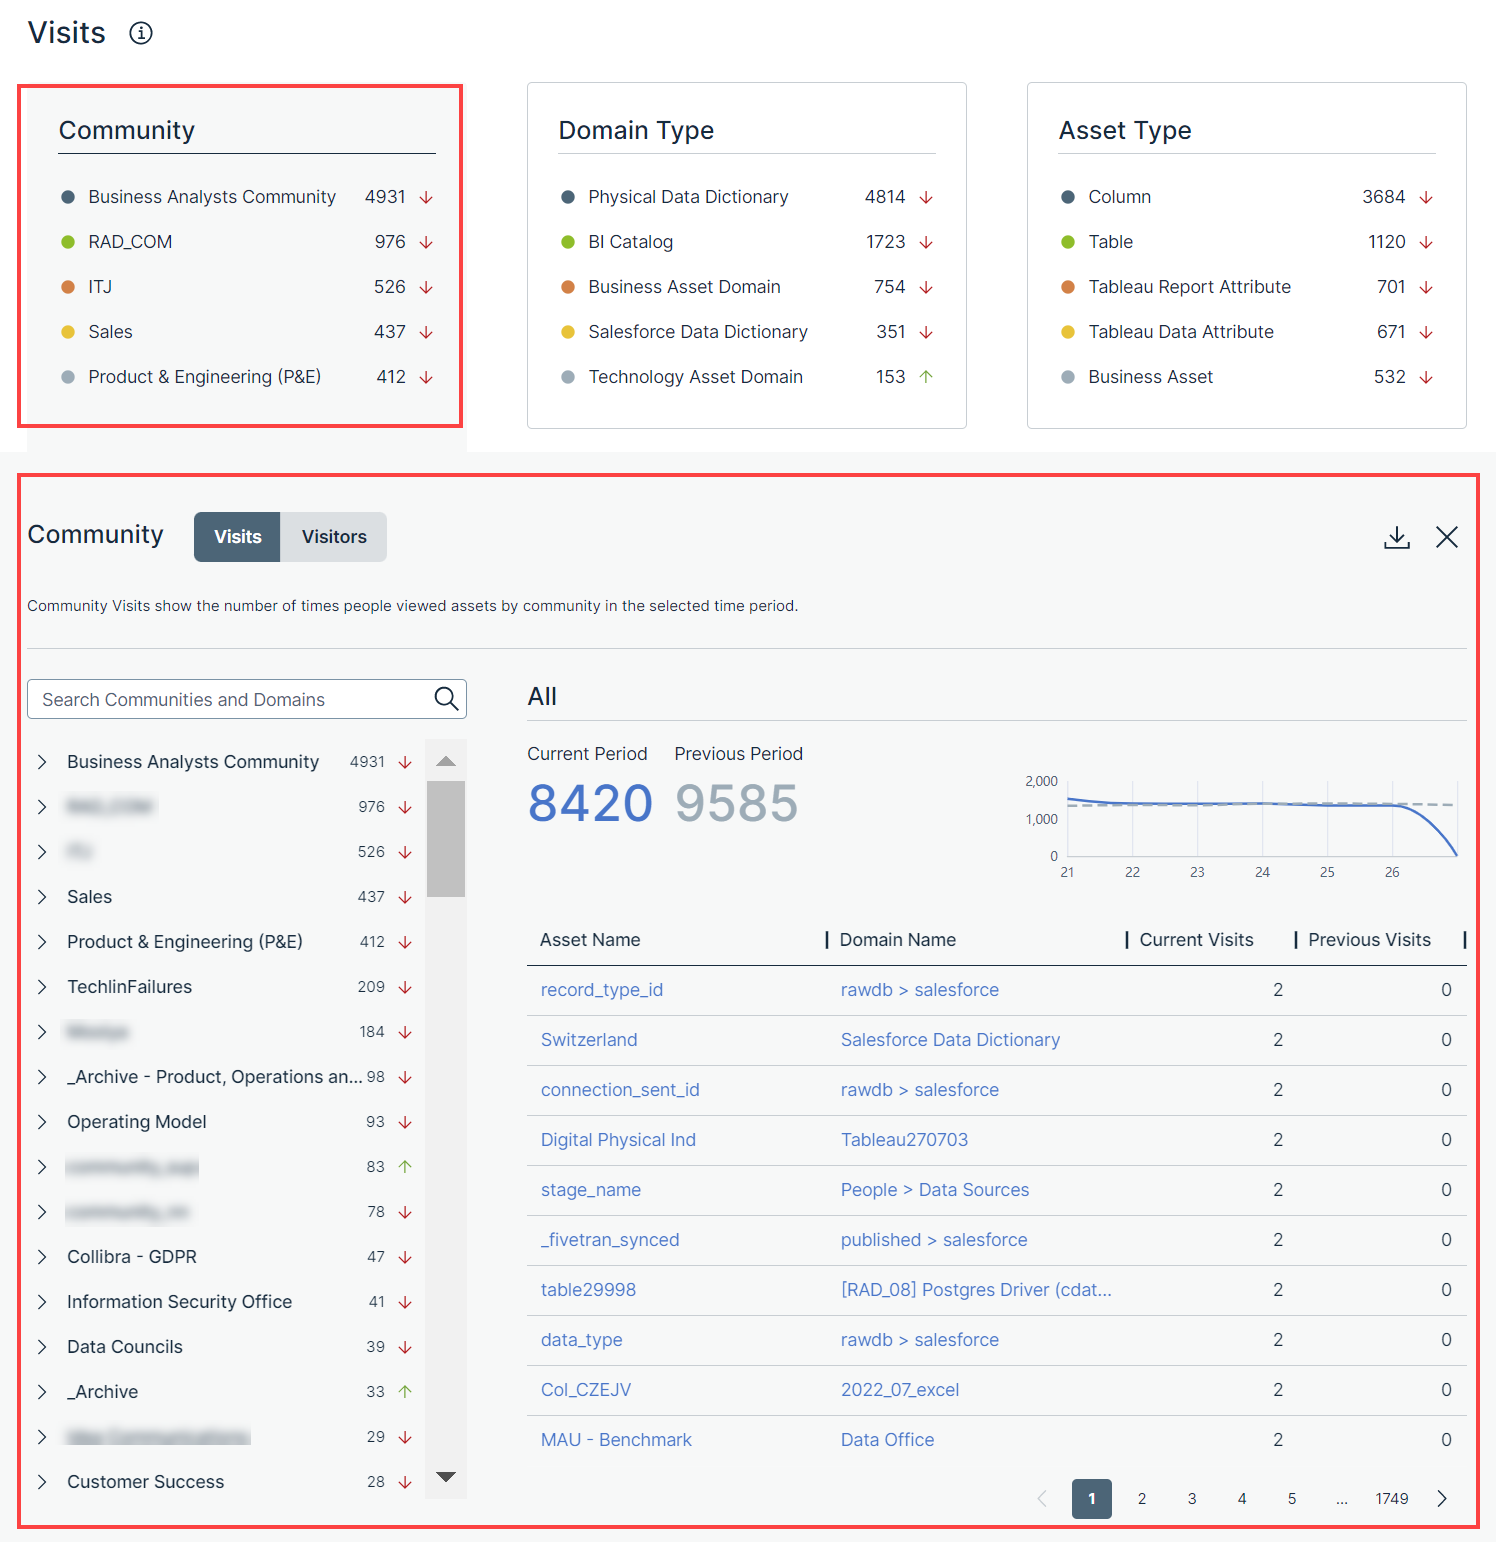Expand the Sales community row

click(x=42, y=897)
